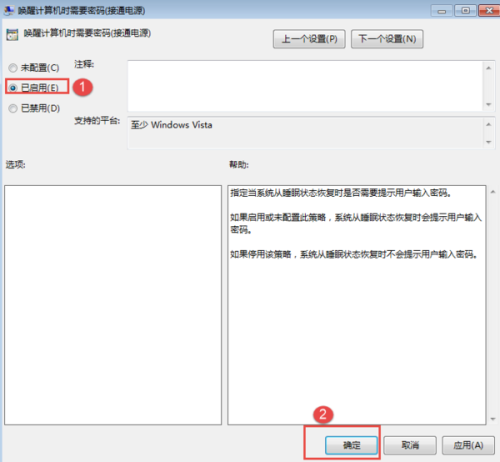The image size is (500, 462).
Task: Click the 至少 Windows Vista platform text
Action: pyautogui.click(x=172, y=125)
